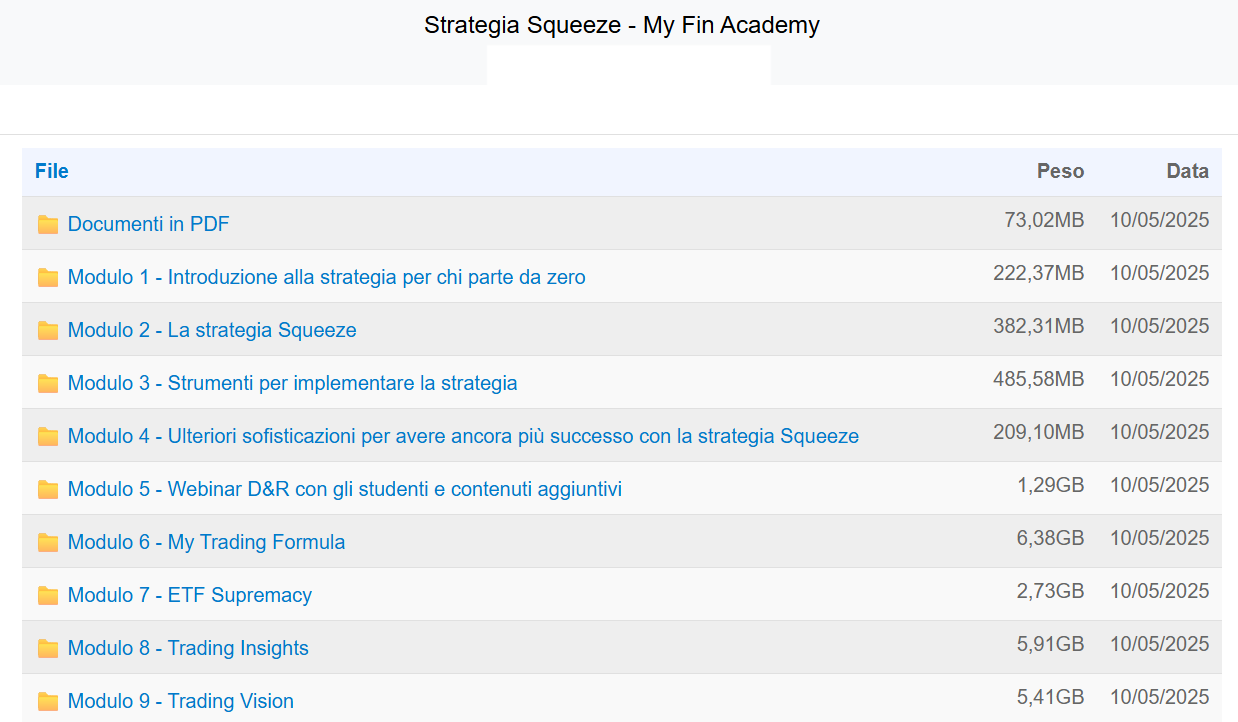Open the Documenti in PDF link
Viewport: 1238px width, 722px height.
(148, 224)
